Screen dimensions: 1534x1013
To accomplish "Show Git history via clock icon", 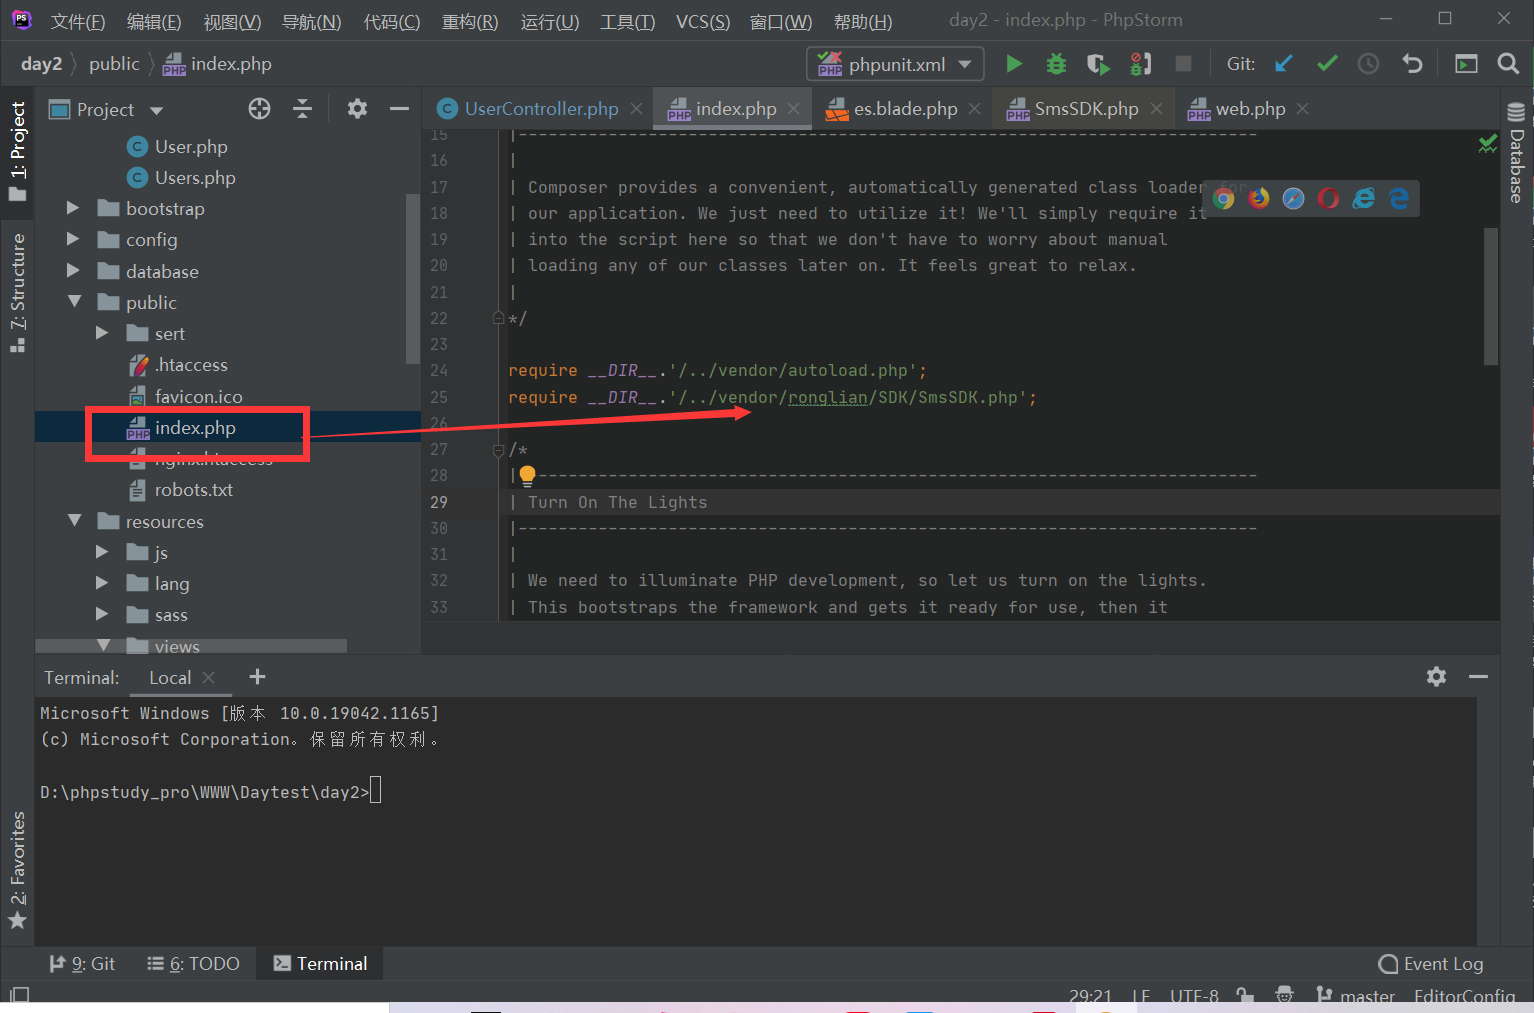I will 1368,64.
